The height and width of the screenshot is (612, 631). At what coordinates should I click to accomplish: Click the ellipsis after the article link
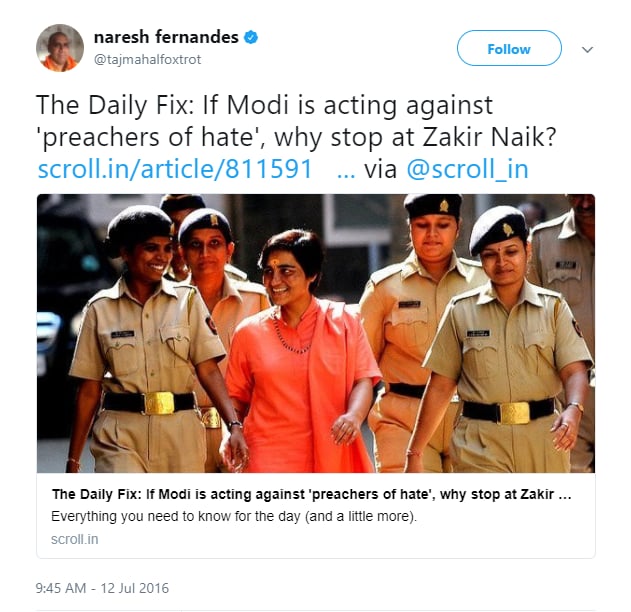point(346,168)
